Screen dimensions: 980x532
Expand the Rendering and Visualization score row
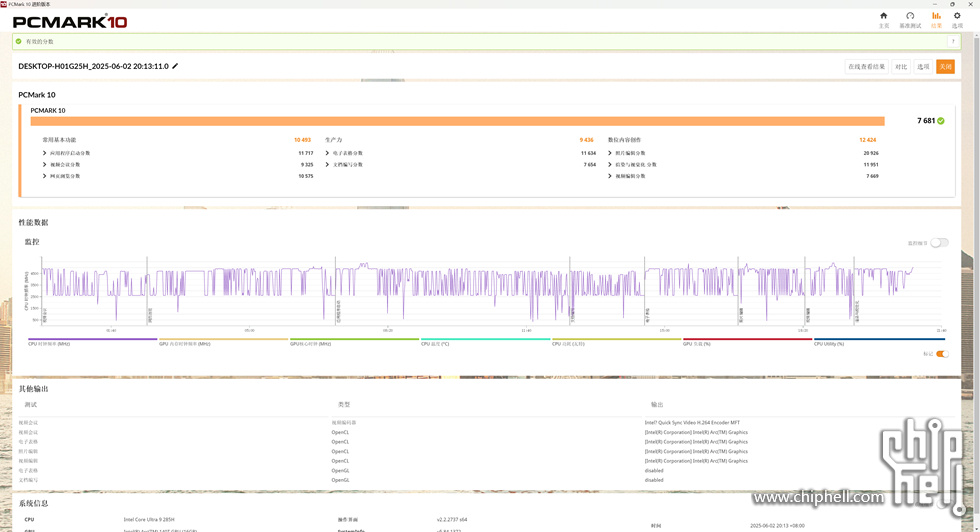point(610,164)
